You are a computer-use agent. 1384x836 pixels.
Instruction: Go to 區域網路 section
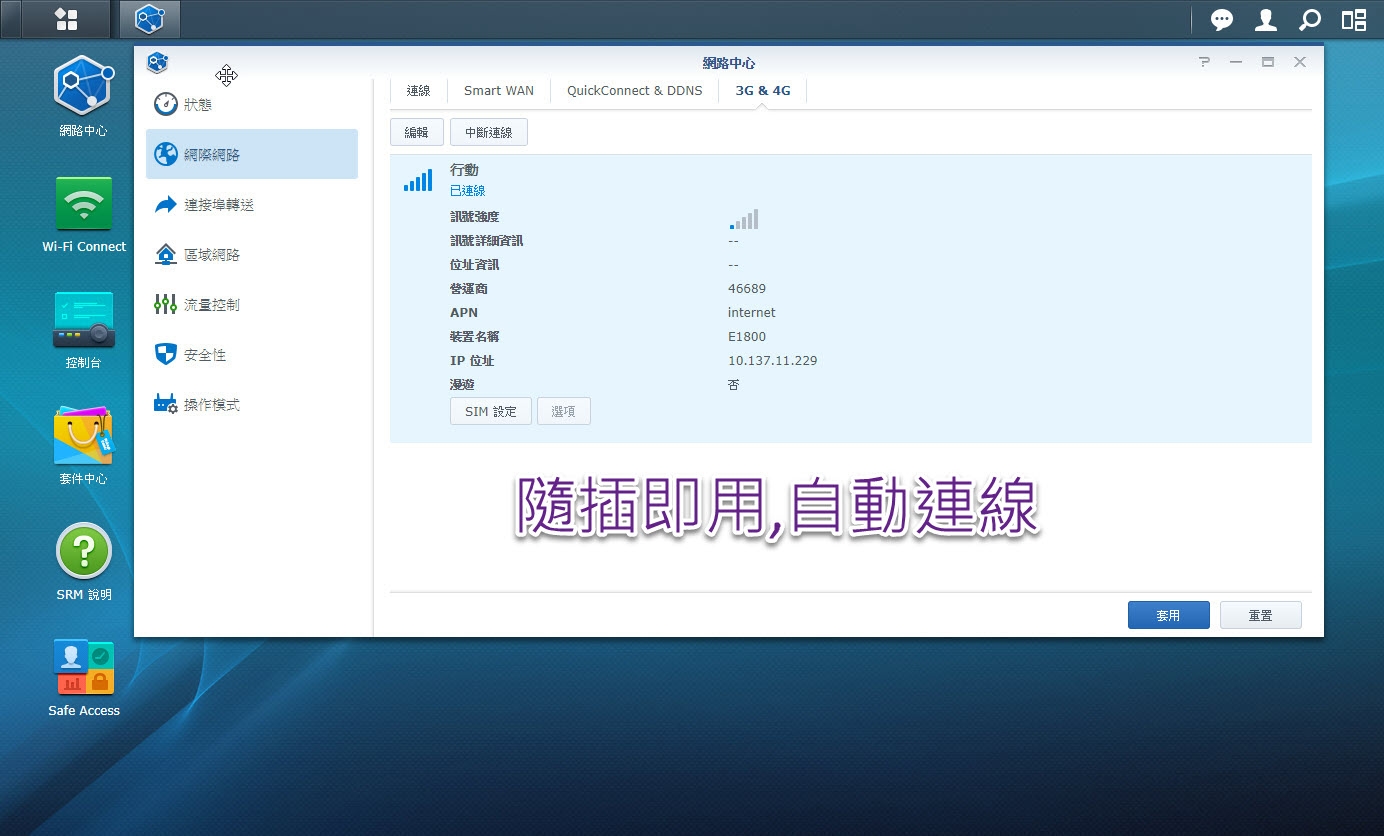click(252, 254)
